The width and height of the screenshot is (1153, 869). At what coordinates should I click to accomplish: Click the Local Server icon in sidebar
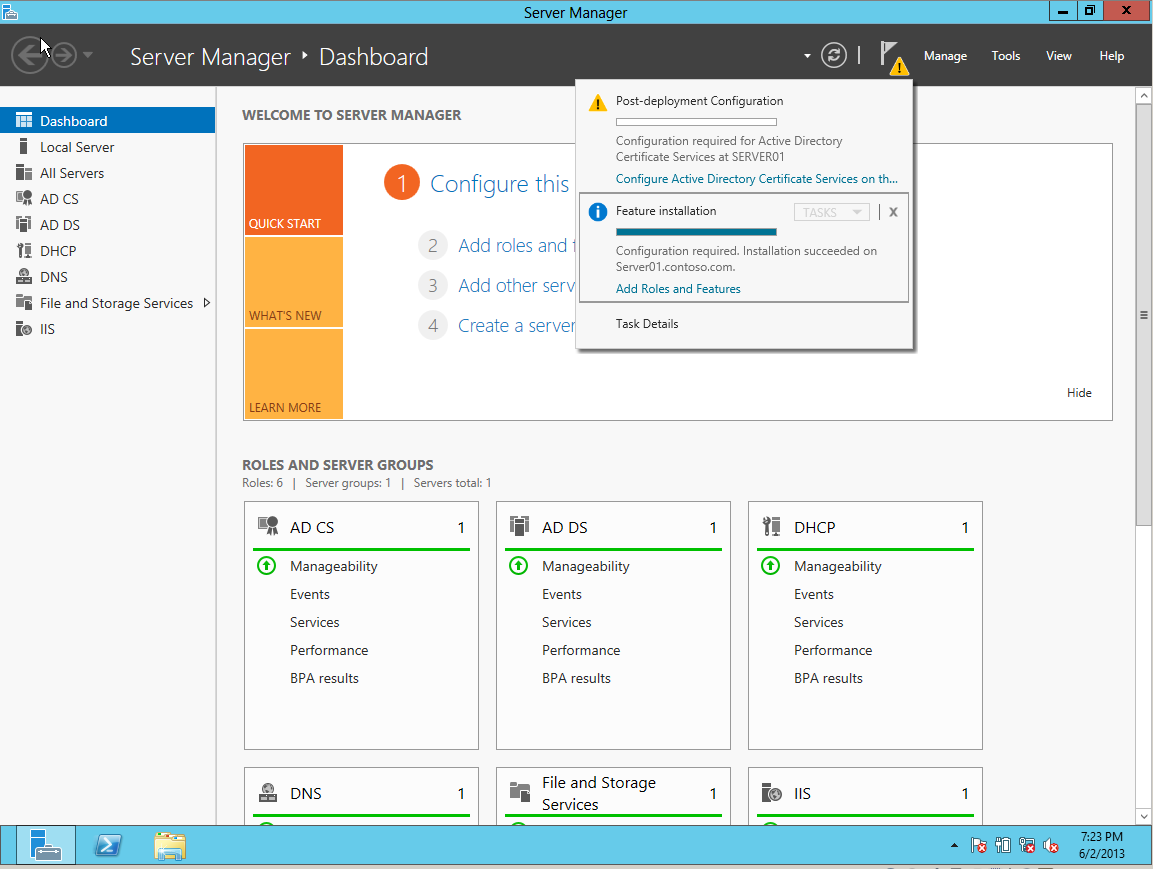coord(24,146)
